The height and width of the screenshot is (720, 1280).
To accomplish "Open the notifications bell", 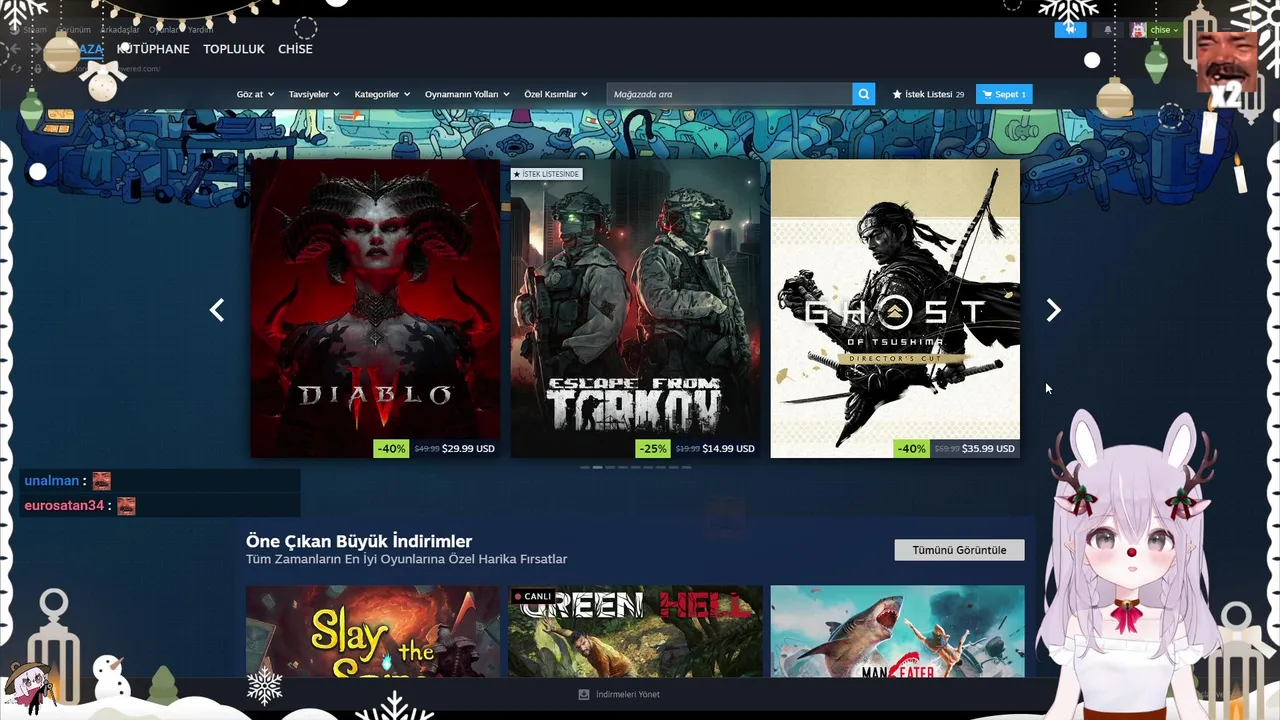I will pos(1108,30).
